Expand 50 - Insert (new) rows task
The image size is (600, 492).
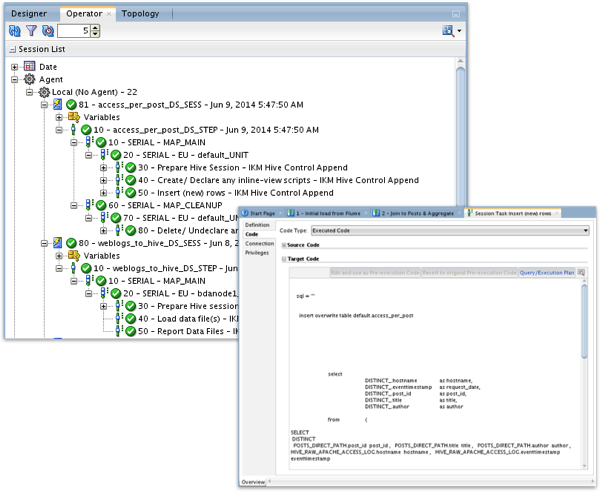click(103, 193)
